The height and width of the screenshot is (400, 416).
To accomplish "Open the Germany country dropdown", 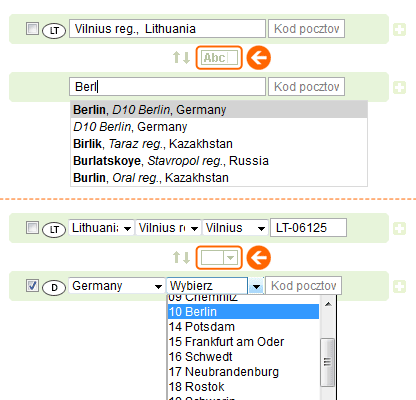I will click(116, 286).
